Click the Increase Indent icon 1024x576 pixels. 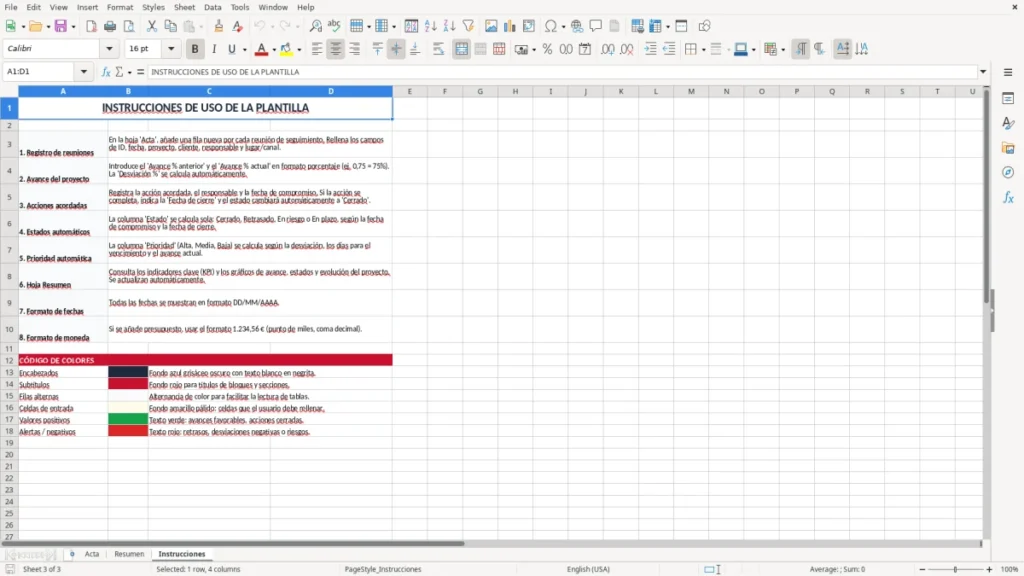pos(650,49)
